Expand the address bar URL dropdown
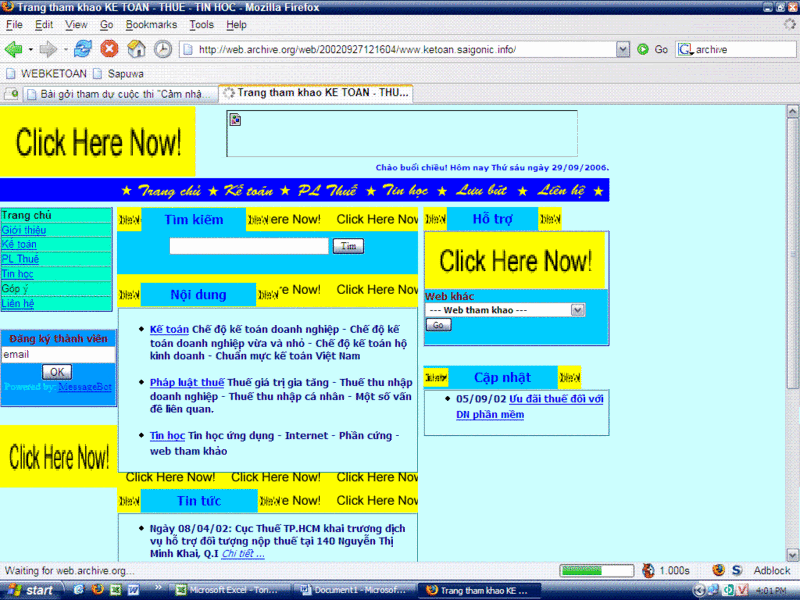The image size is (800, 600). (x=623, y=49)
